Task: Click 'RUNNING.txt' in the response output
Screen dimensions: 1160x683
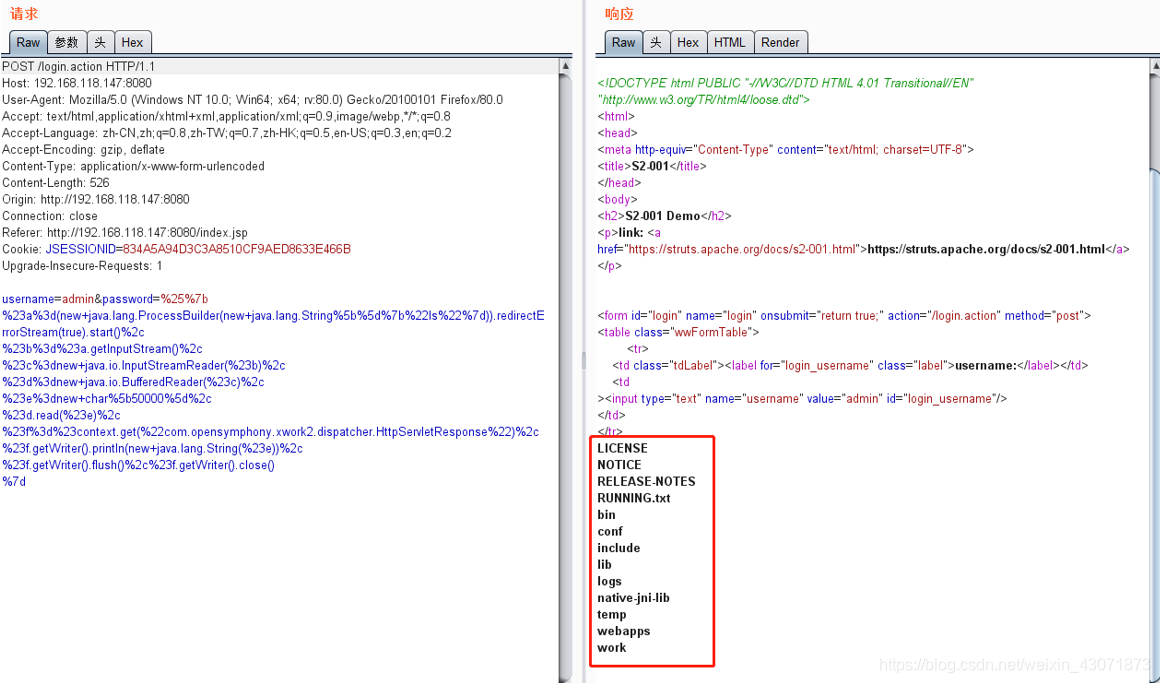Action: [634, 498]
